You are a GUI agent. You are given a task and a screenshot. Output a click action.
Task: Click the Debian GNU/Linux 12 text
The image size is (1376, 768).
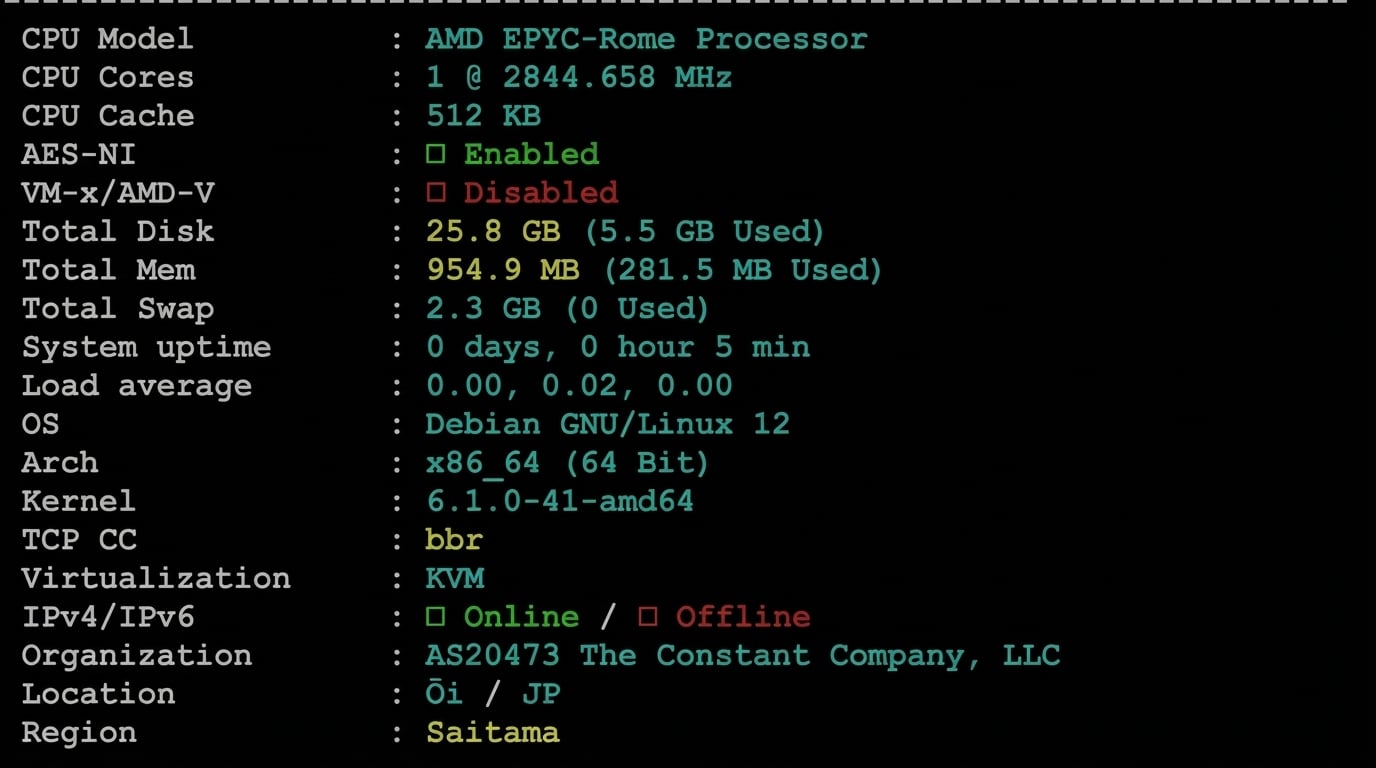coord(607,424)
